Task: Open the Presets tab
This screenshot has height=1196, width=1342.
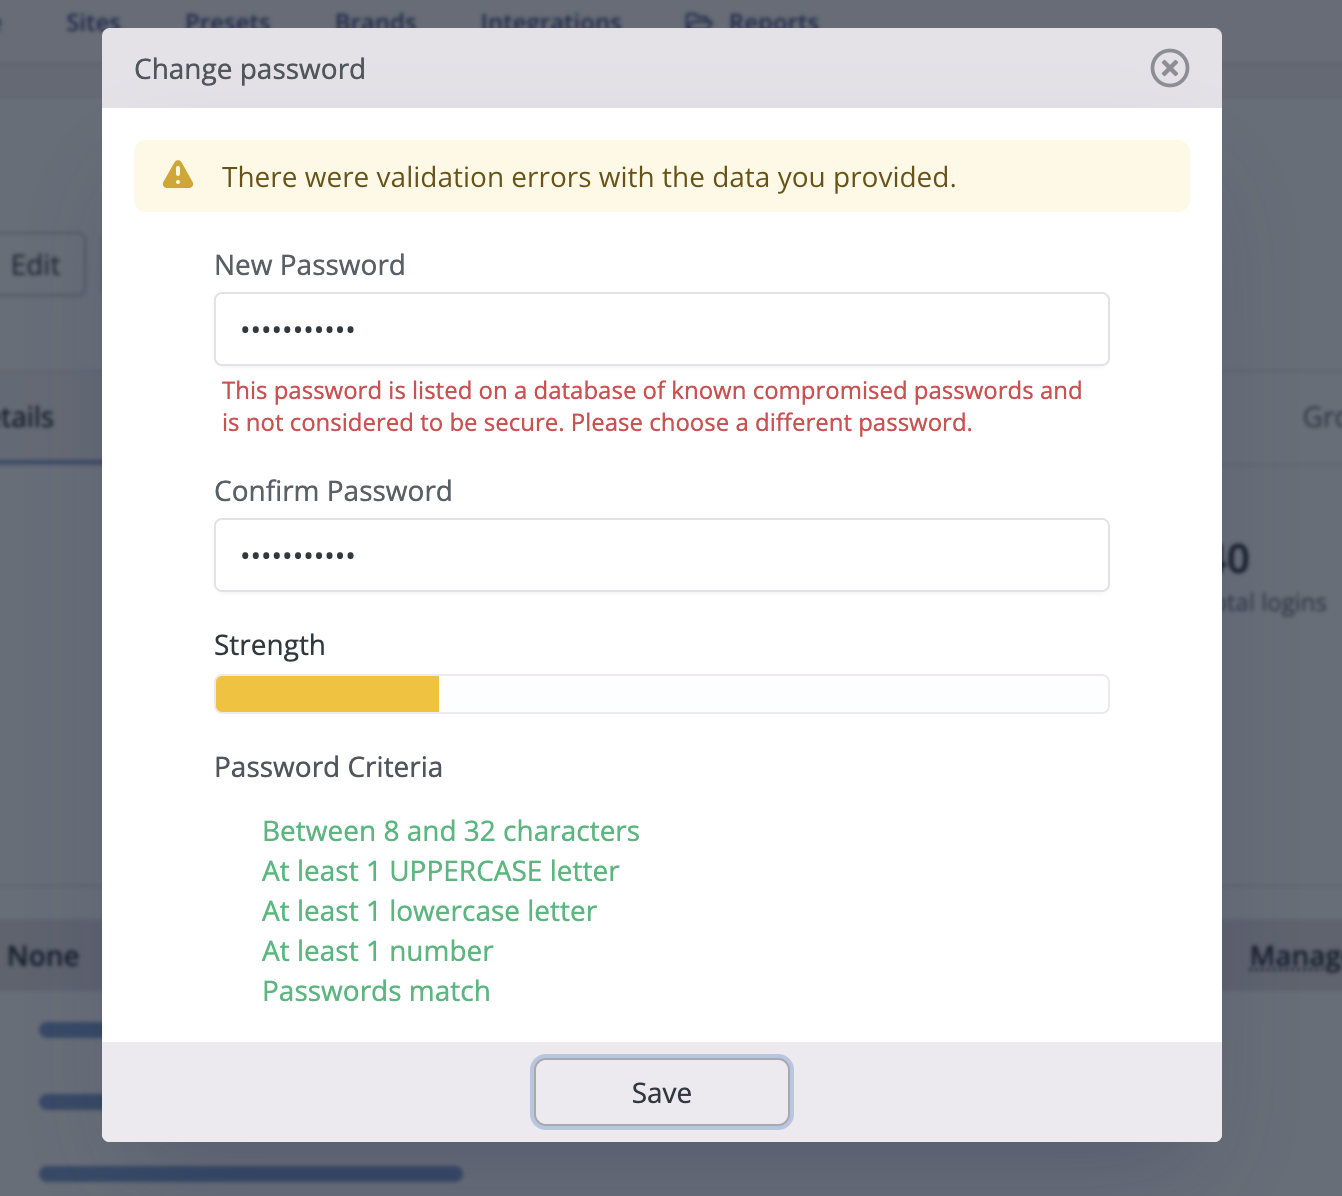Action: click(x=227, y=18)
